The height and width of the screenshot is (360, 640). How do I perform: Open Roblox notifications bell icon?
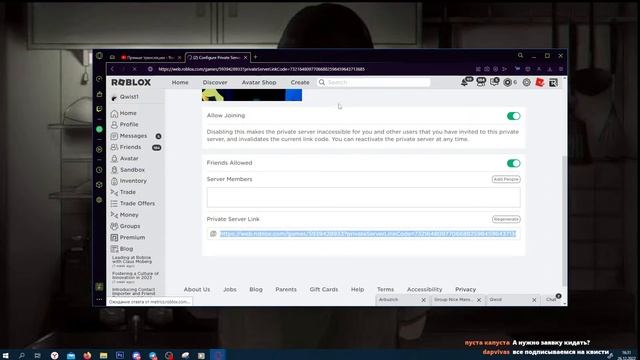[464, 82]
